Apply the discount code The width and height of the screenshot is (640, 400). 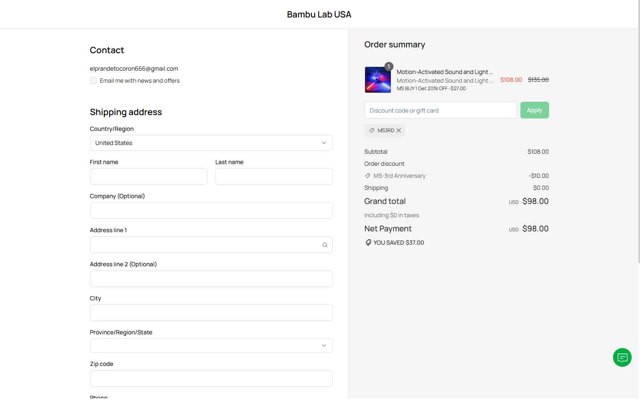click(534, 110)
